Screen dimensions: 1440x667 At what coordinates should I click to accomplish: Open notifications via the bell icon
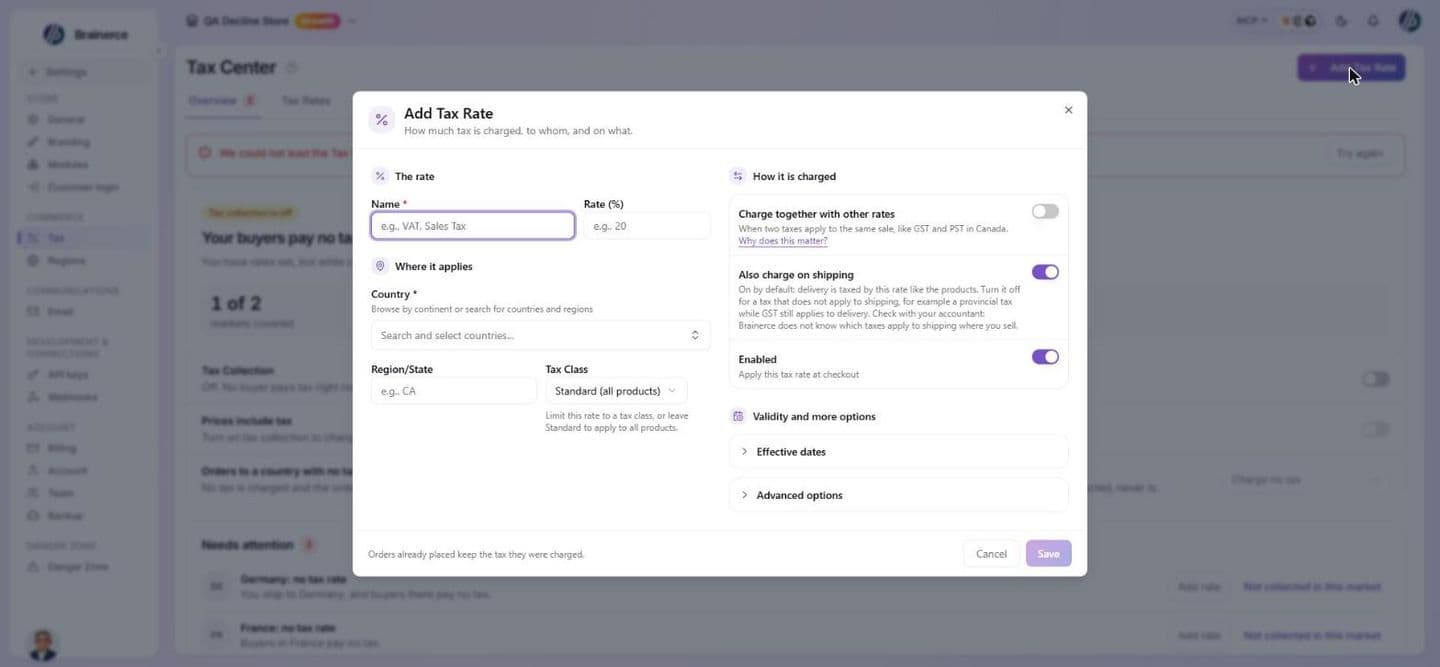[1373, 21]
